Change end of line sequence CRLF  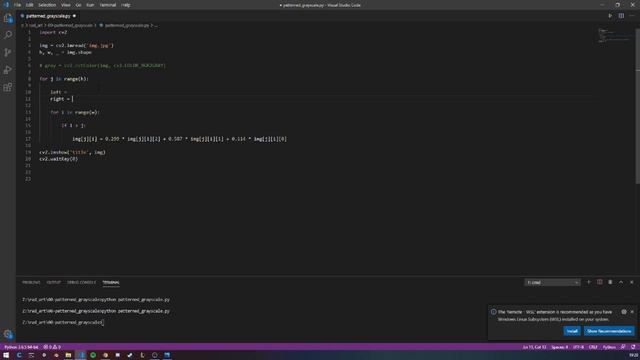593,347
